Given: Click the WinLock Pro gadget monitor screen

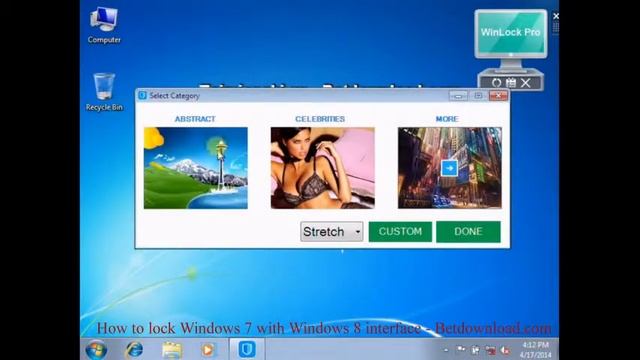Looking at the screenshot, I should click(511, 33).
